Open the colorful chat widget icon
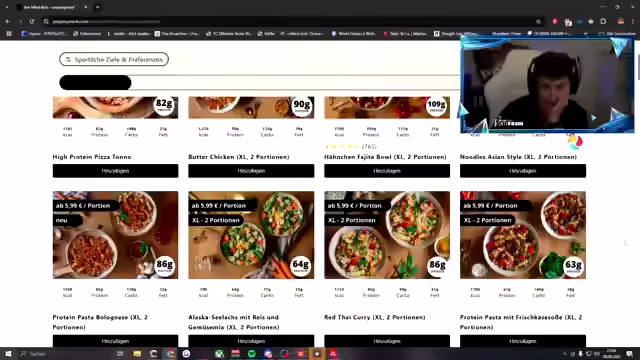Screen dimensions: 640x360 [x=575, y=142]
